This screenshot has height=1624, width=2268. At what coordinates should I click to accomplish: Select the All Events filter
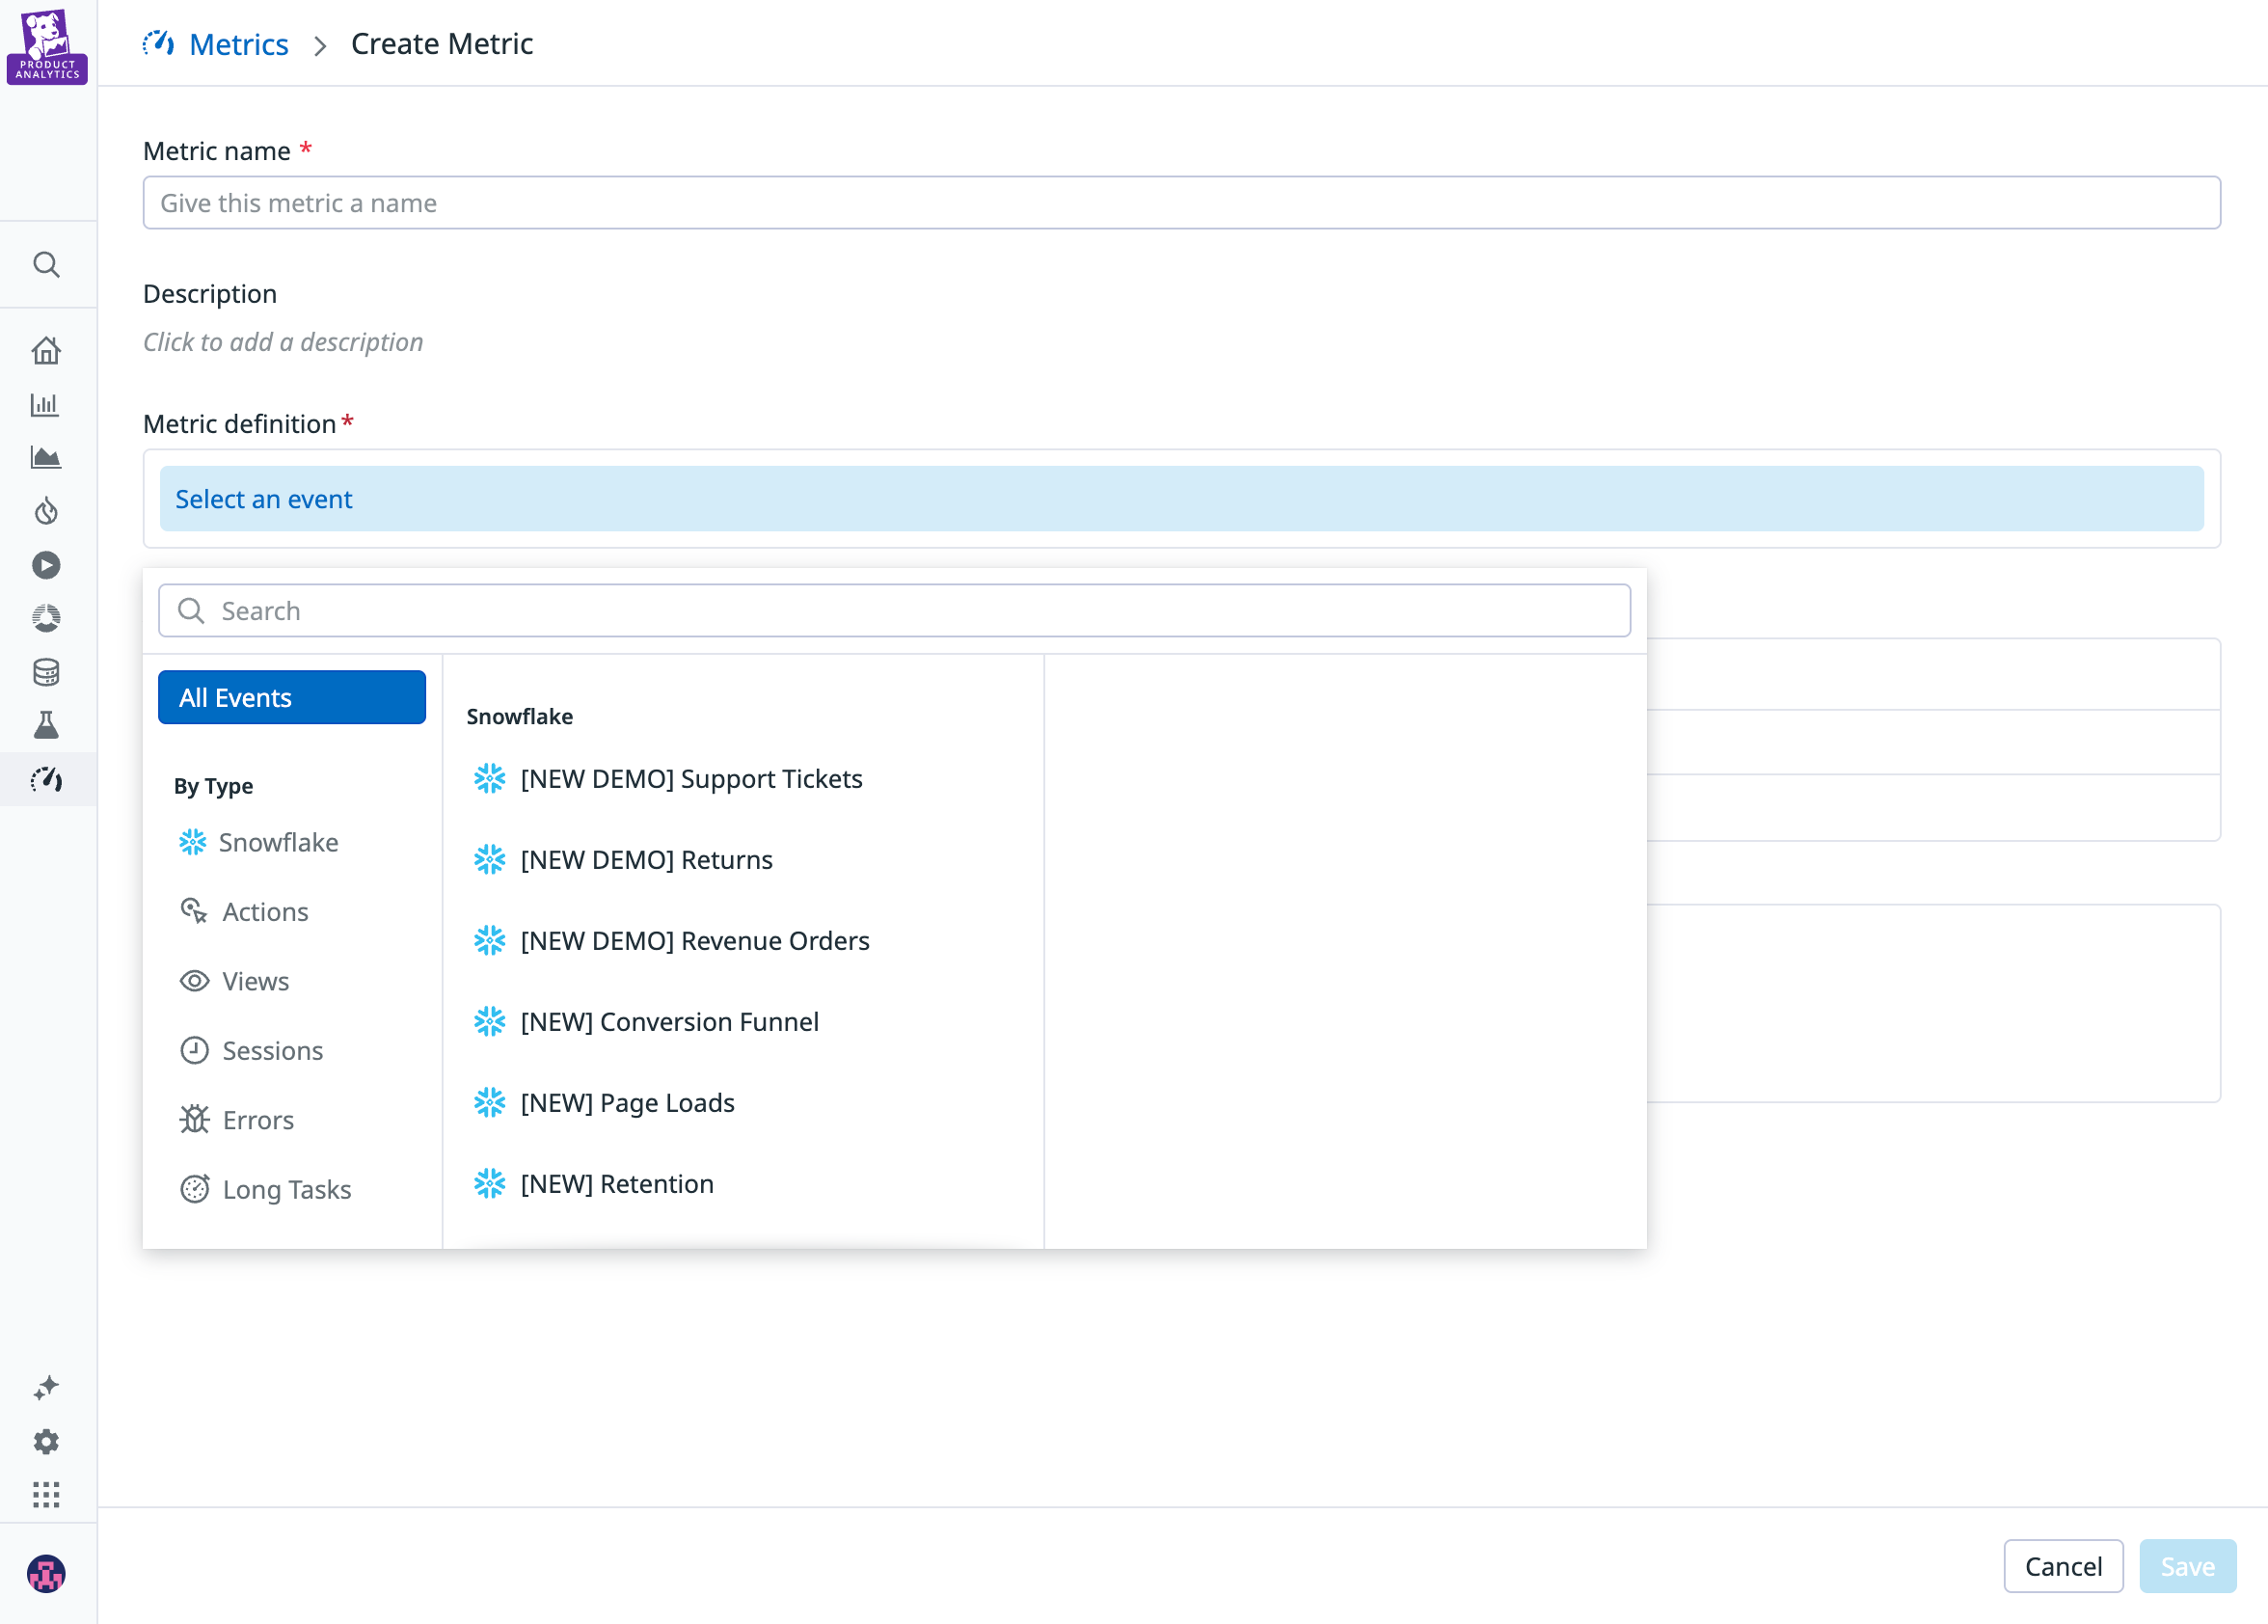tap(291, 697)
